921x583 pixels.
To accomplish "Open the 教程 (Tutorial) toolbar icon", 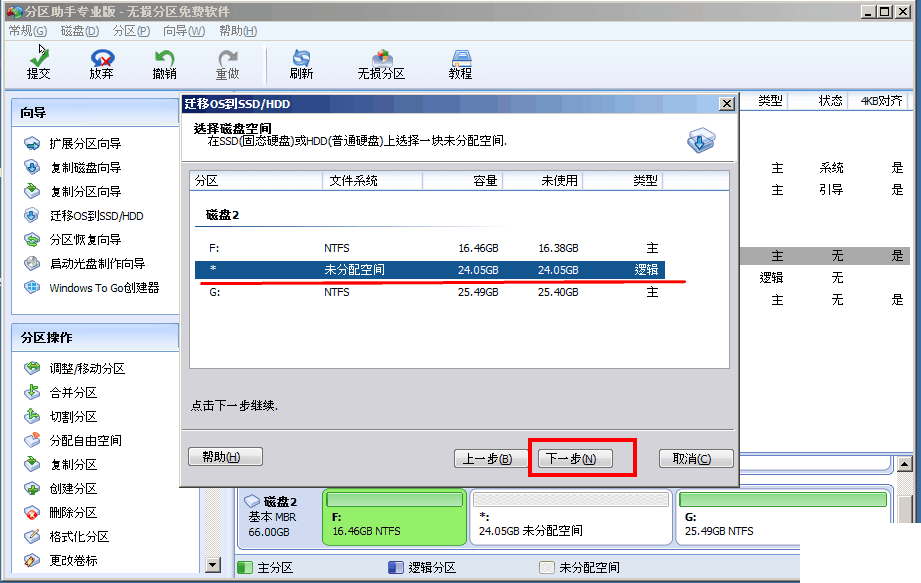I will [x=459, y=62].
